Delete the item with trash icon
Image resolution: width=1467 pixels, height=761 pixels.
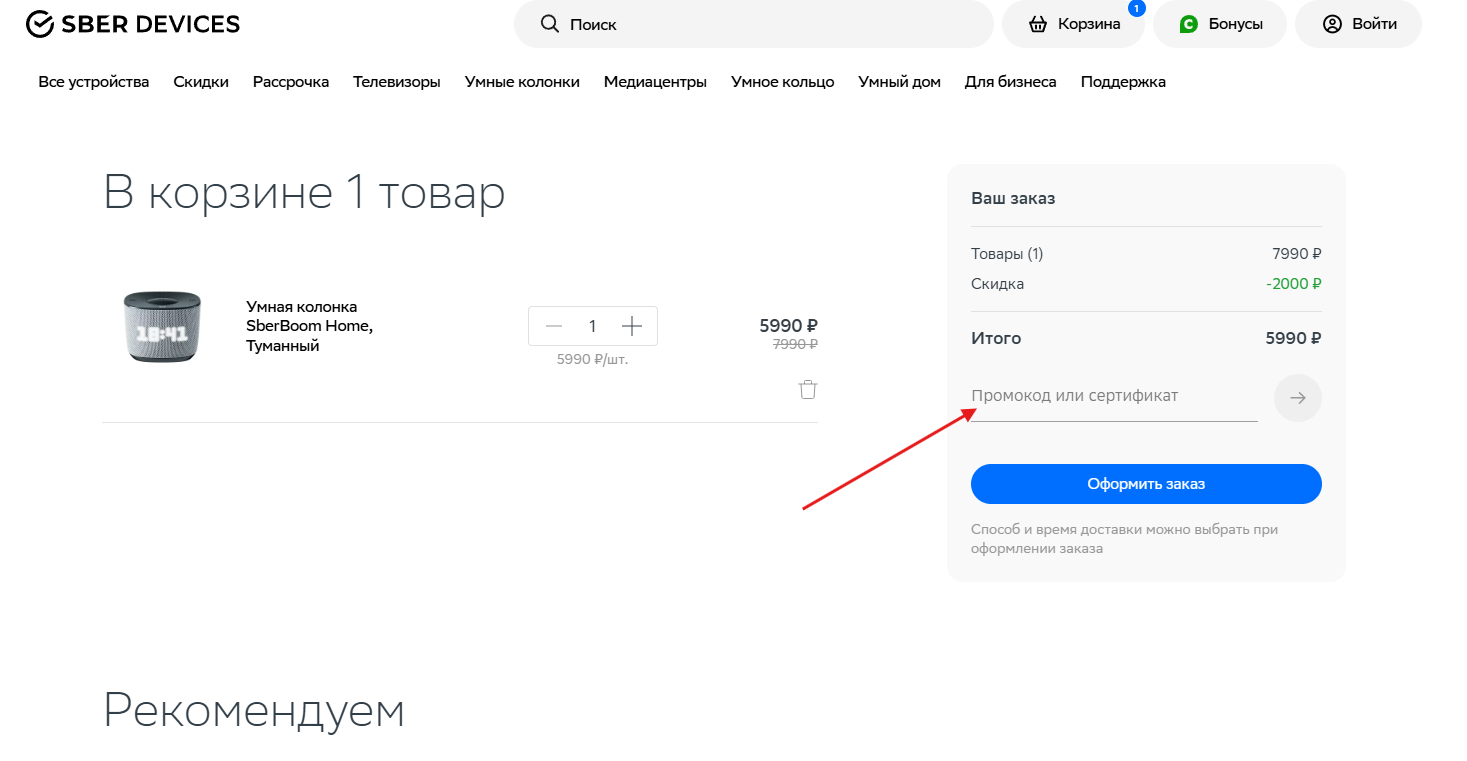coord(808,390)
